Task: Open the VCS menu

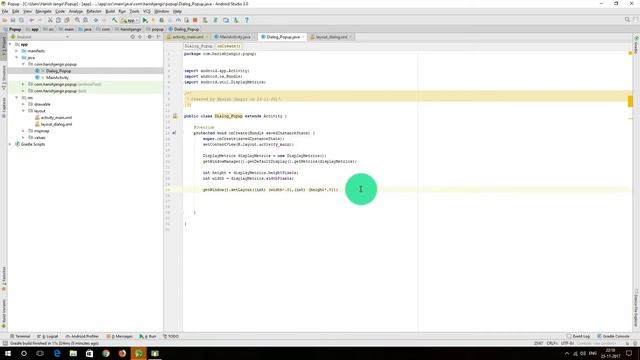Action: pyautogui.click(x=147, y=11)
